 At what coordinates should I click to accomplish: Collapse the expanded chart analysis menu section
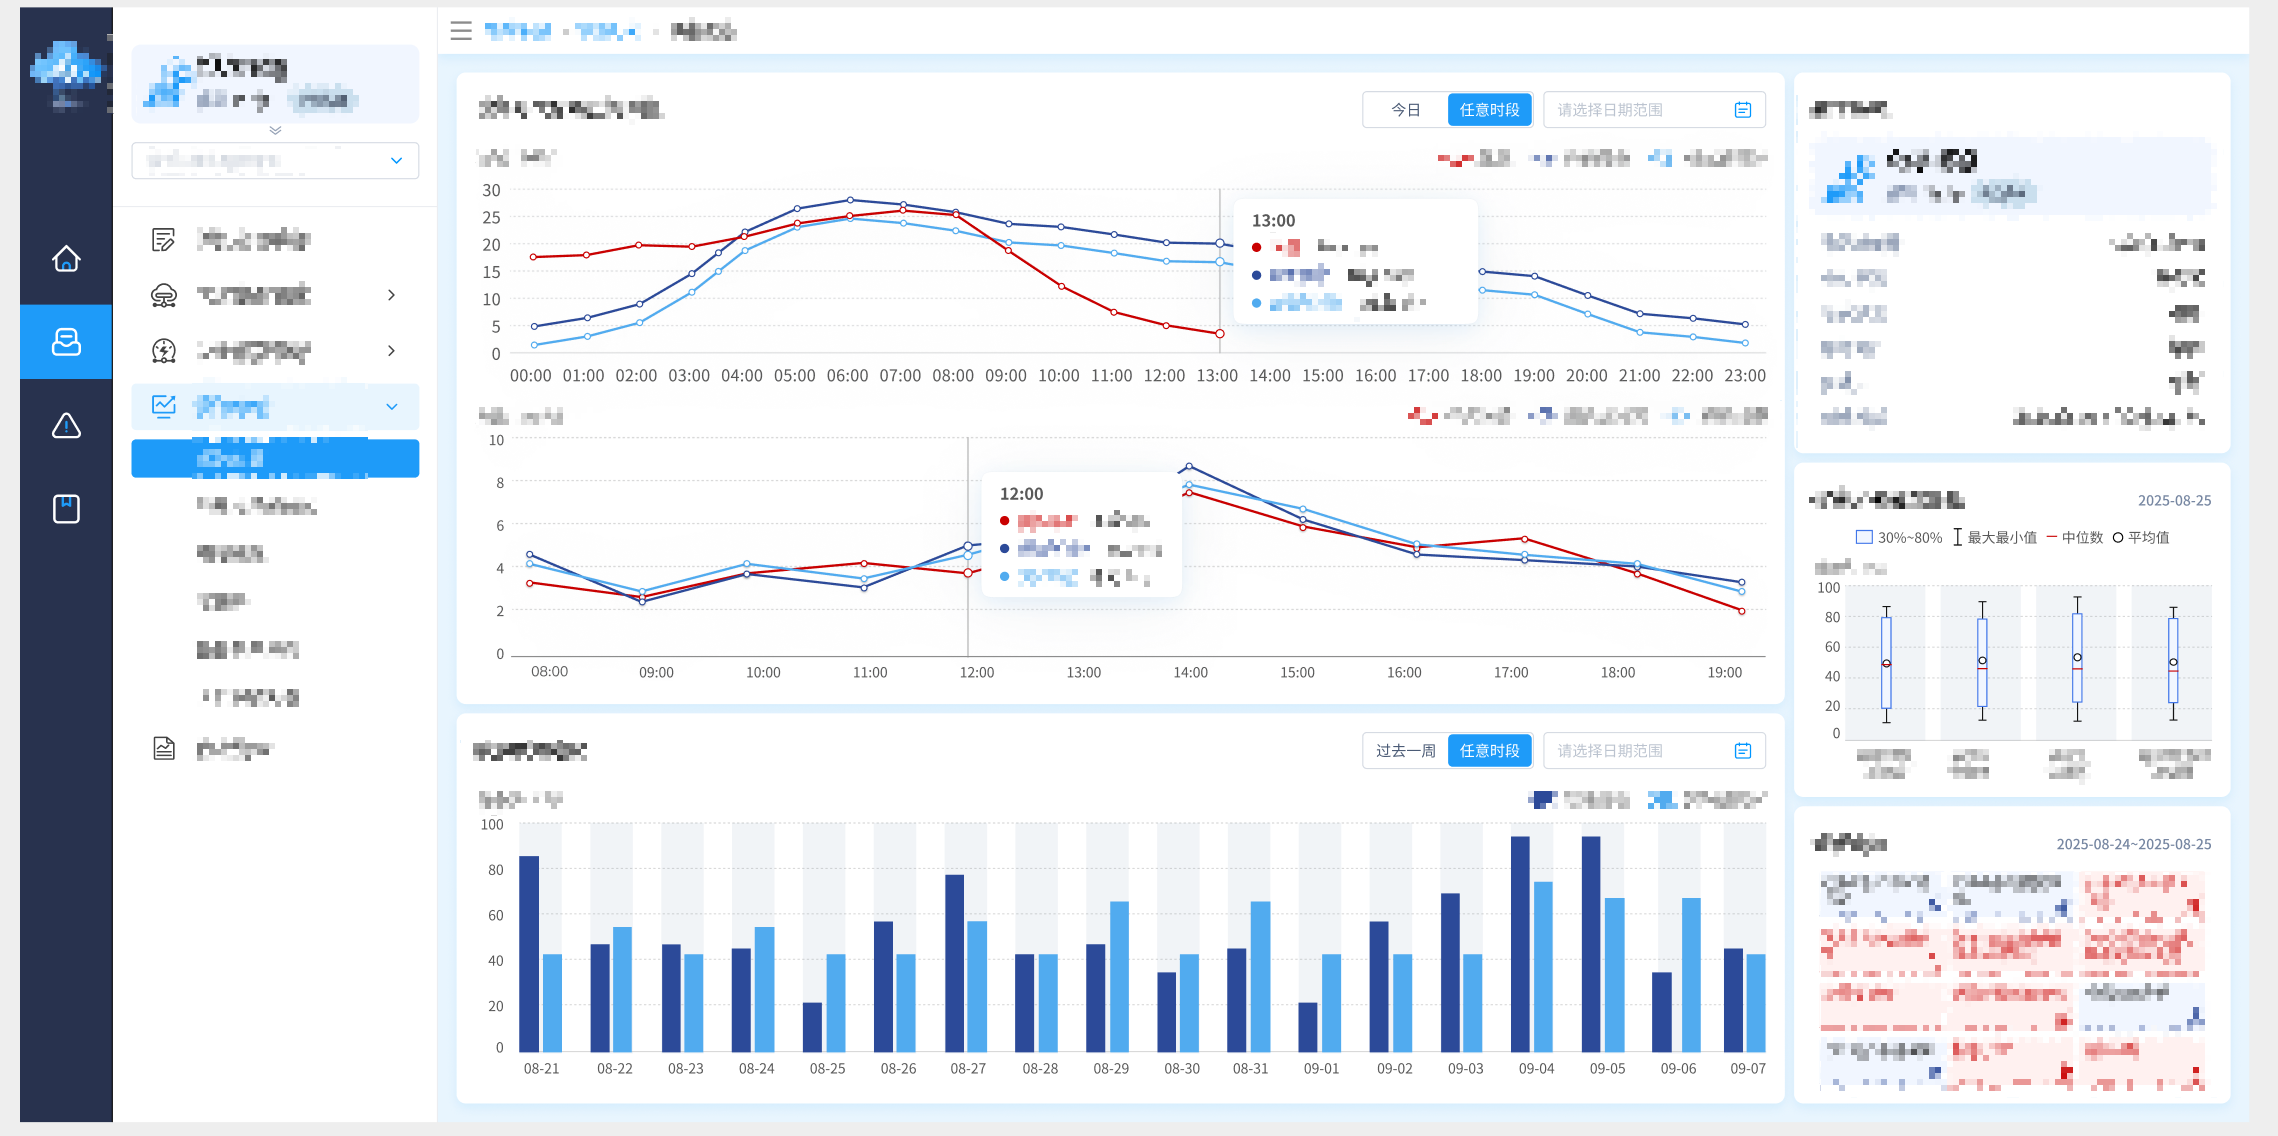[391, 407]
